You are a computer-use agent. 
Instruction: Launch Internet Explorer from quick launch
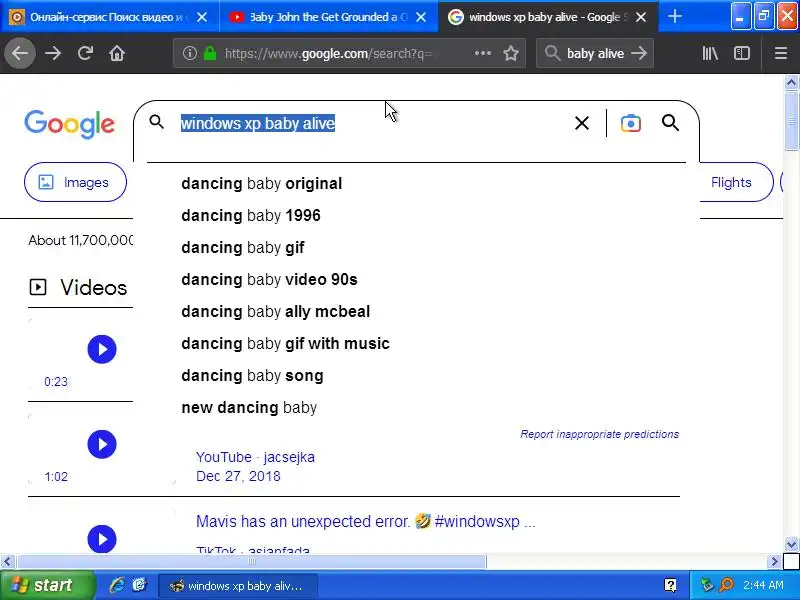pos(117,585)
